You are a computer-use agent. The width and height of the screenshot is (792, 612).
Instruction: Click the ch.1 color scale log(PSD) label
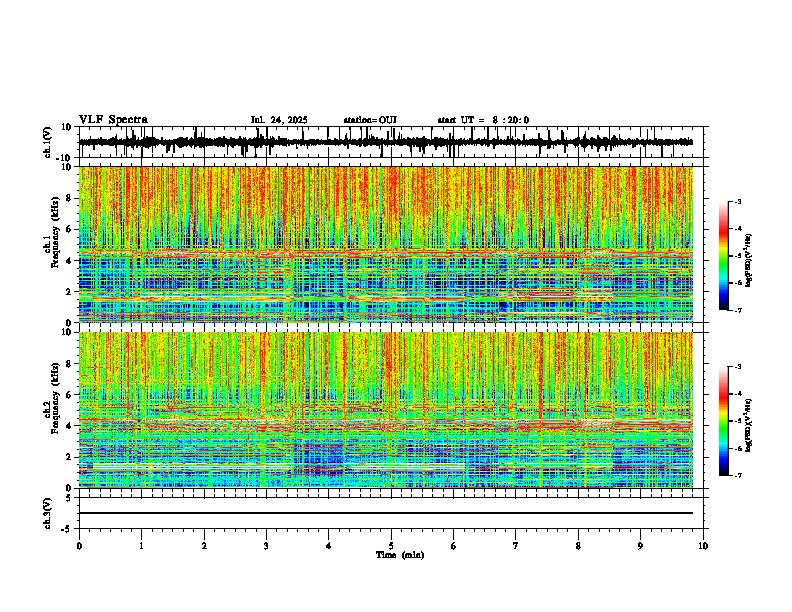pyautogui.click(x=748, y=260)
